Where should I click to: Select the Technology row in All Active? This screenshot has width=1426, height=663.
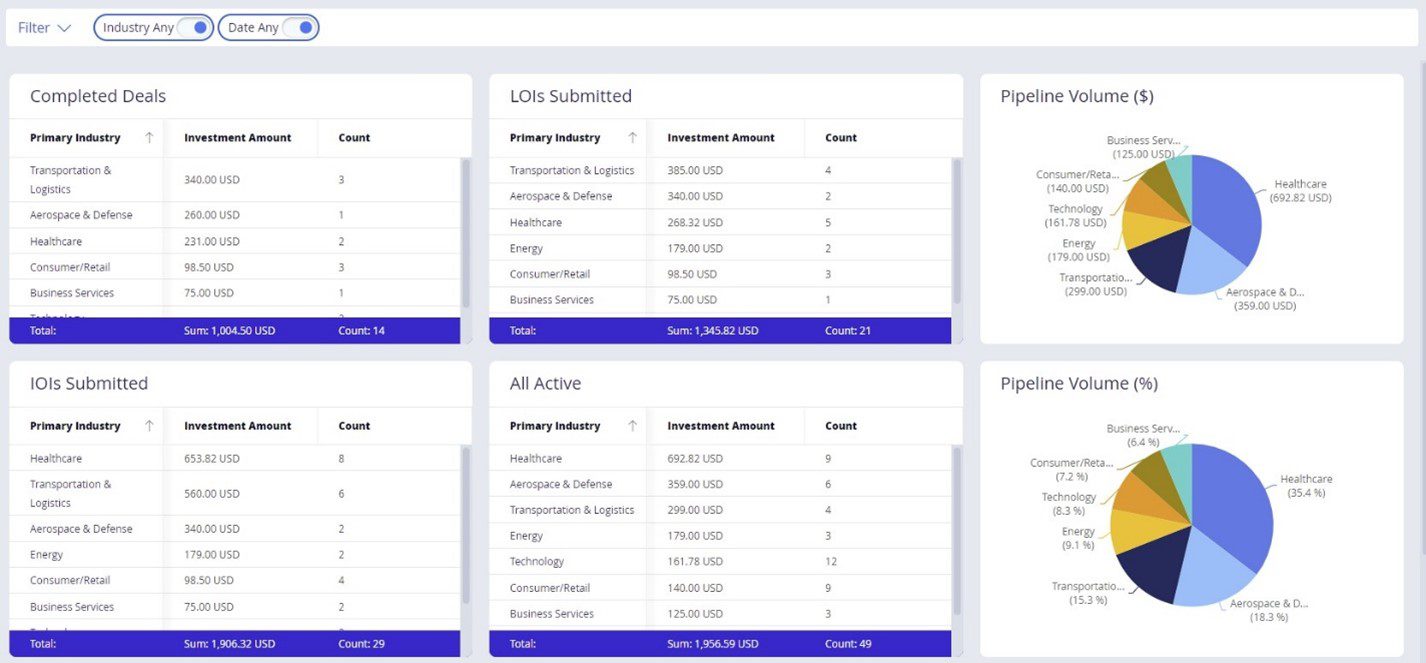720,562
